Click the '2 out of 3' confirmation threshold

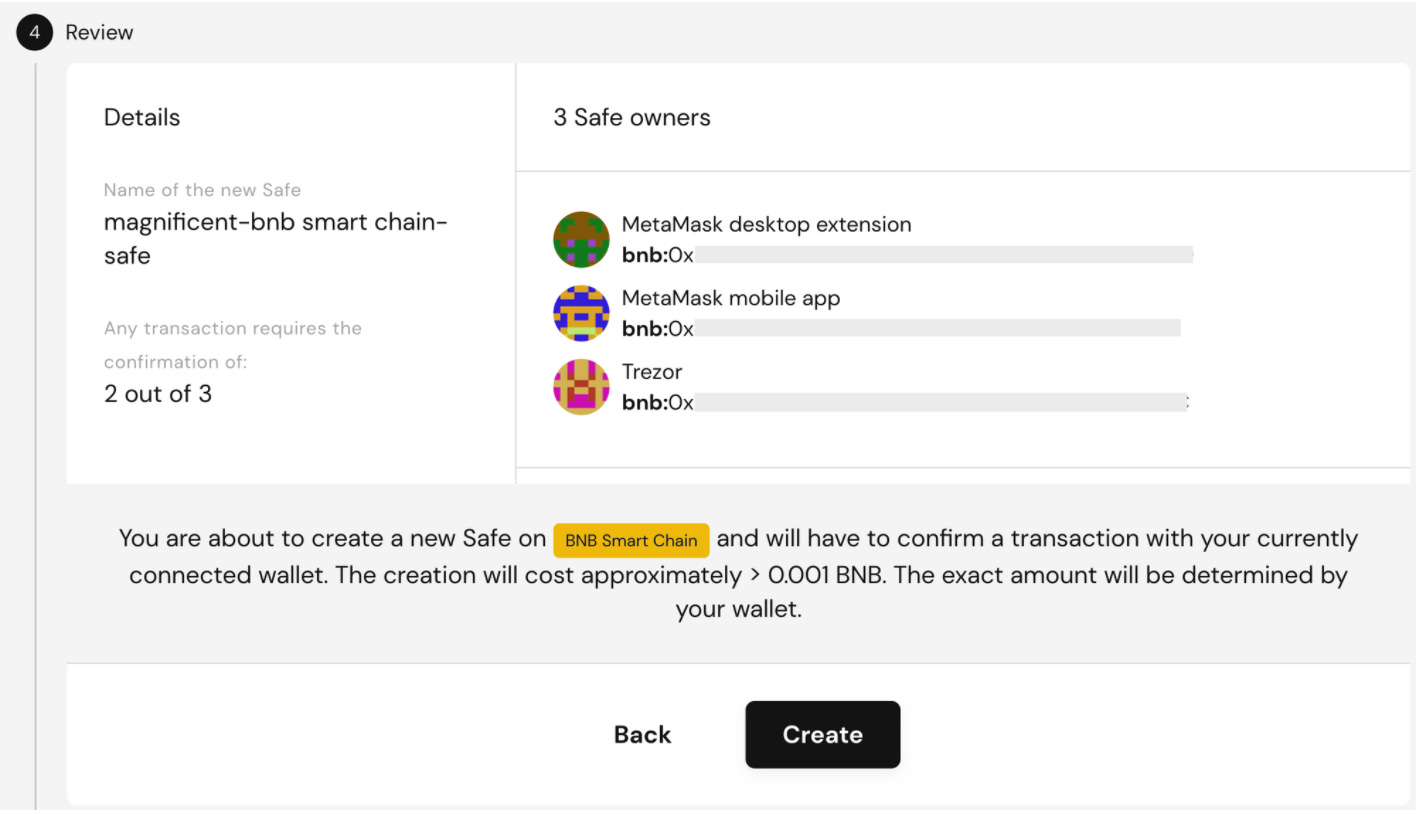(x=158, y=394)
